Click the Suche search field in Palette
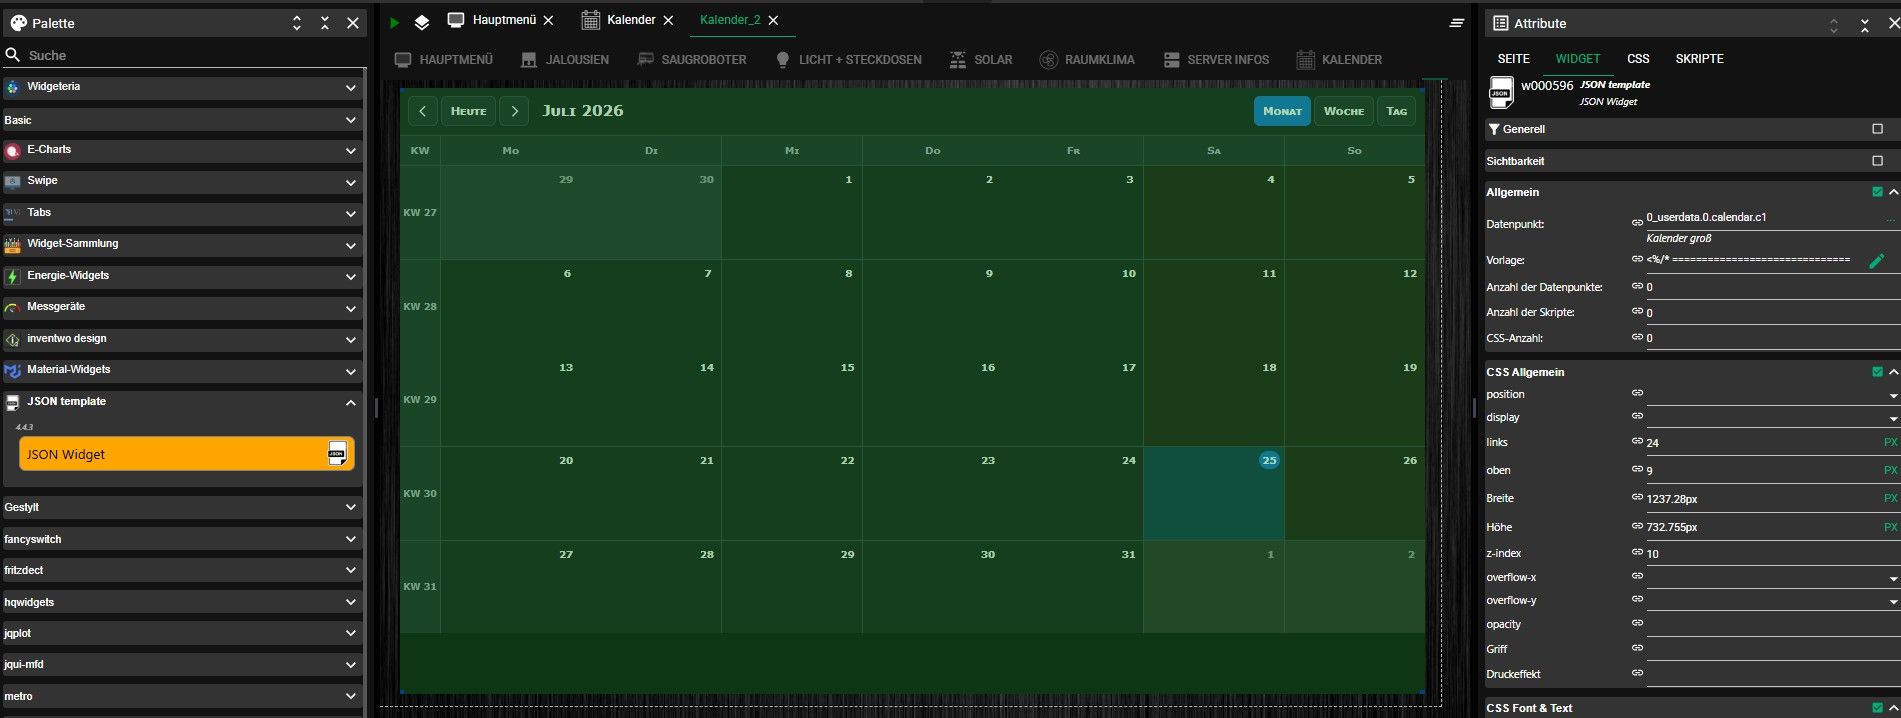This screenshot has width=1901, height=718. (195, 56)
